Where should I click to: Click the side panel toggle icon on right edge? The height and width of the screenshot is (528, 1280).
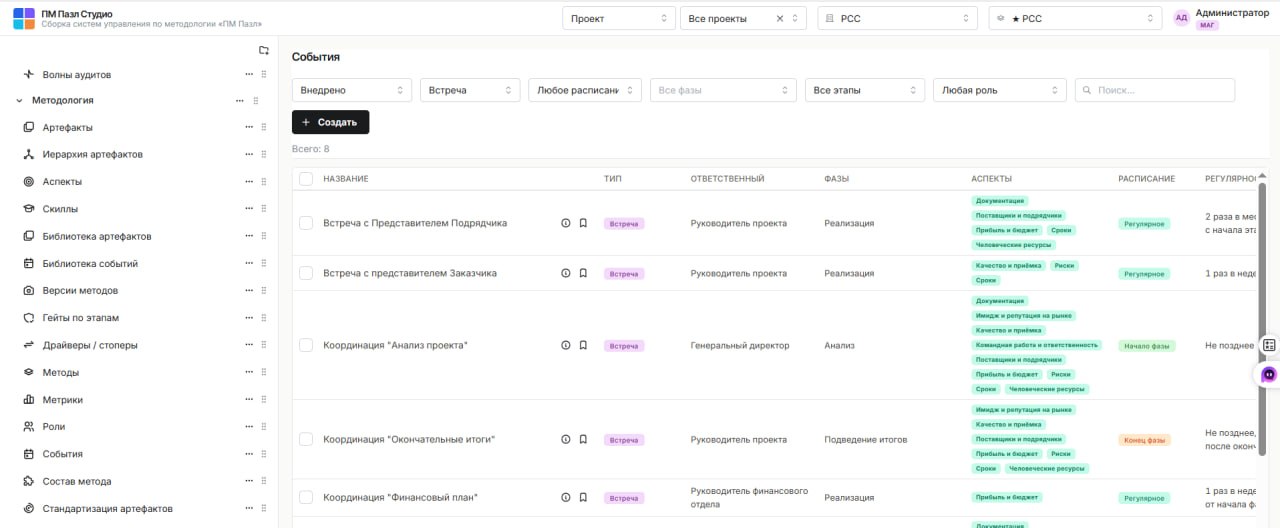[x=1268, y=345]
